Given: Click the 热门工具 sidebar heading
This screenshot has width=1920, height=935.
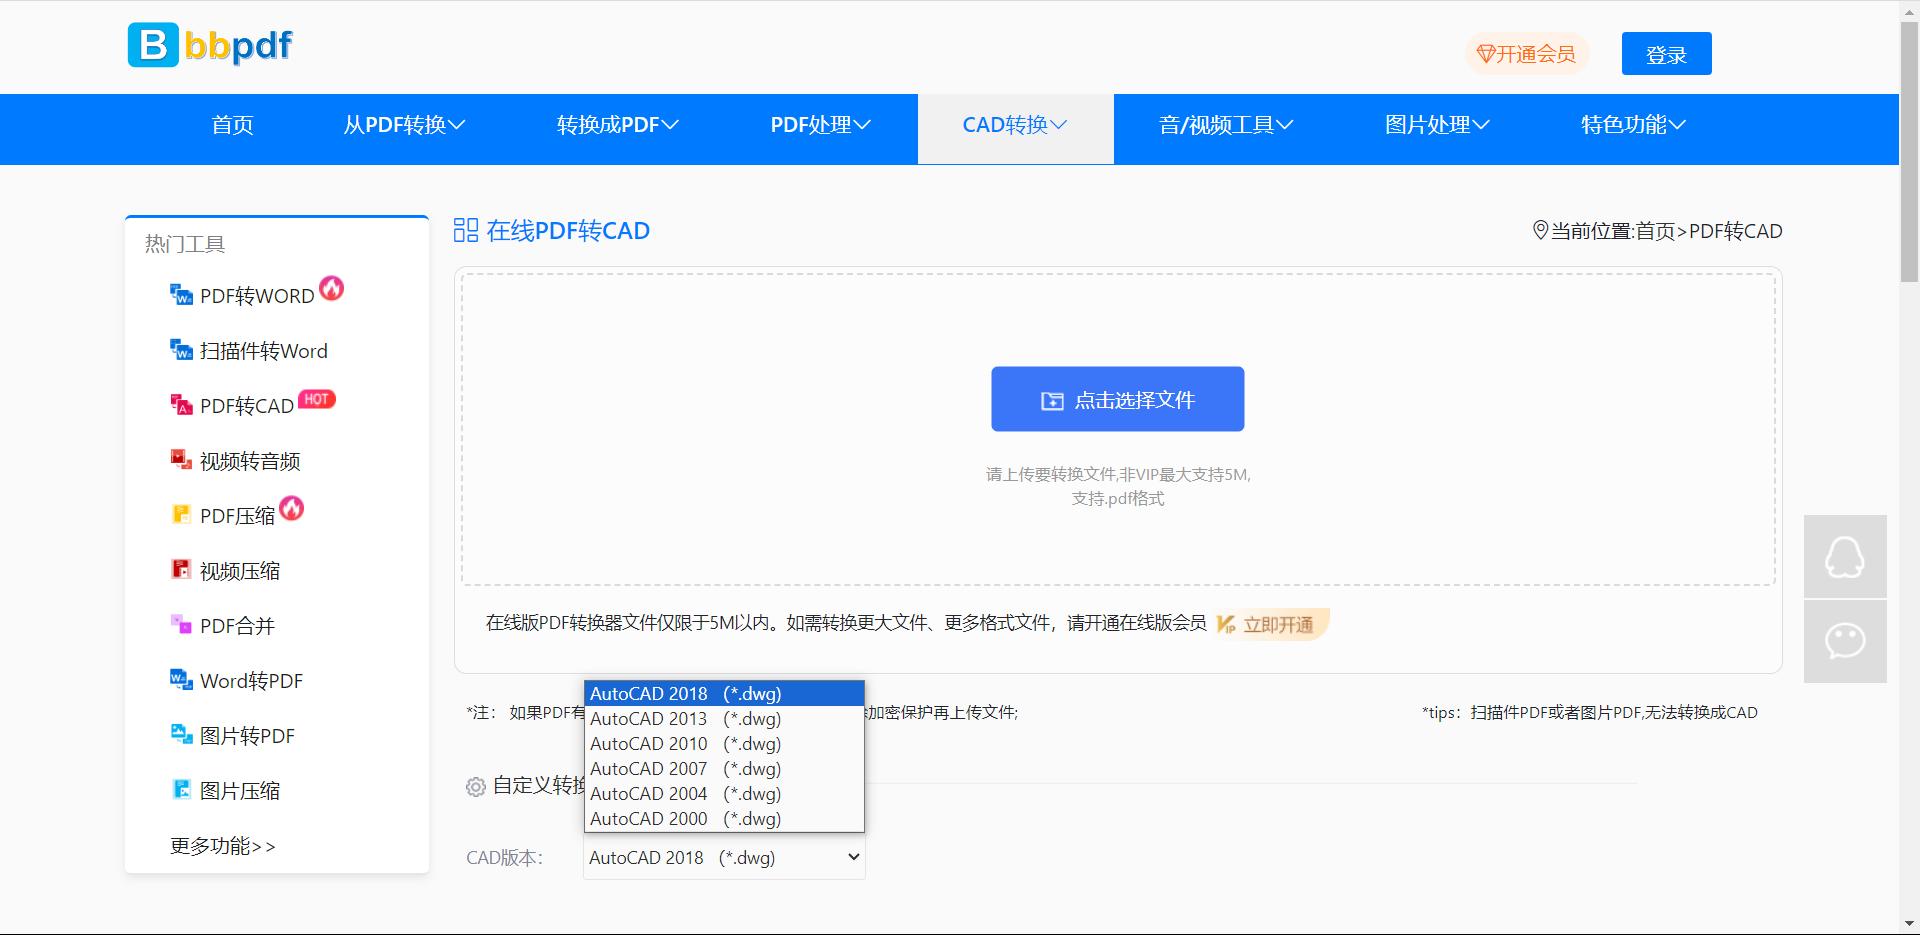Looking at the screenshot, I should tap(185, 244).
